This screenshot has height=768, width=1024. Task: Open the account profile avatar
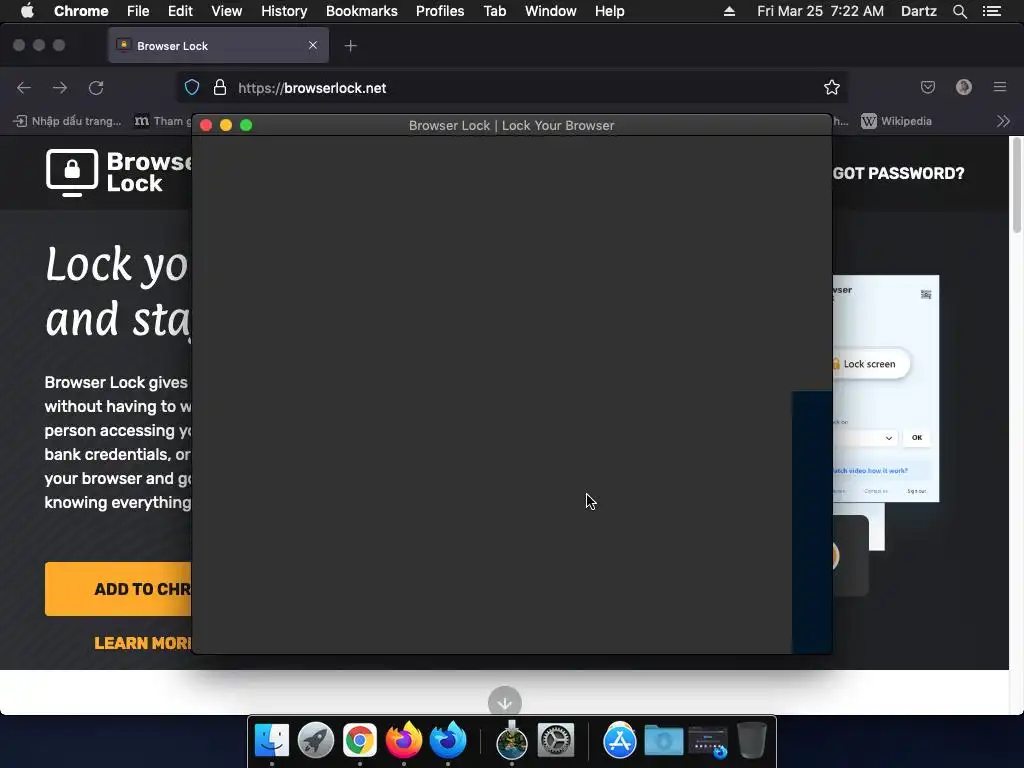point(964,87)
